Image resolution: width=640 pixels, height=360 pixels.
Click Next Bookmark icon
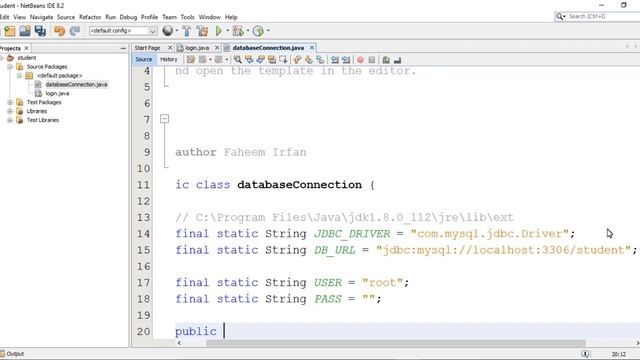point(309,60)
